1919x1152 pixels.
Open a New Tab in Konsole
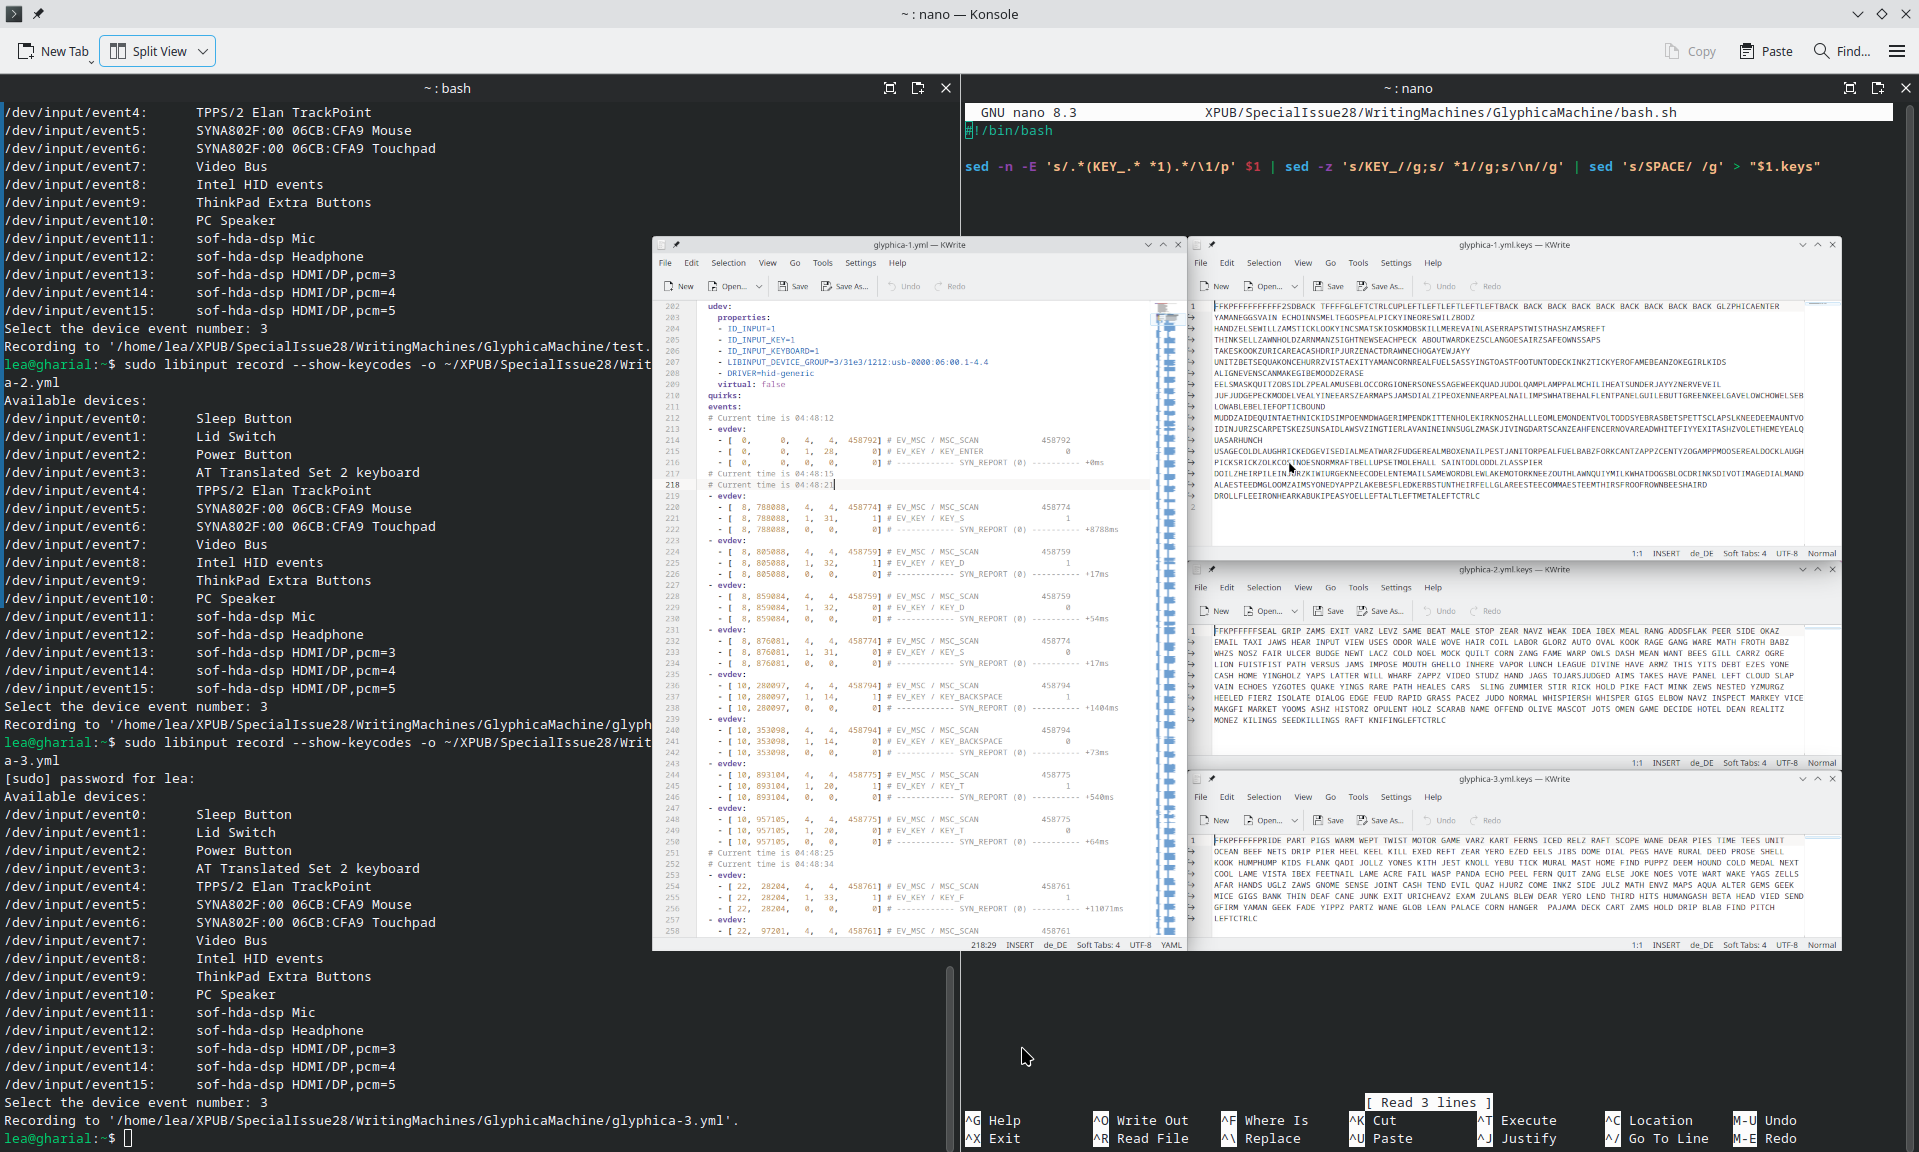click(x=54, y=51)
